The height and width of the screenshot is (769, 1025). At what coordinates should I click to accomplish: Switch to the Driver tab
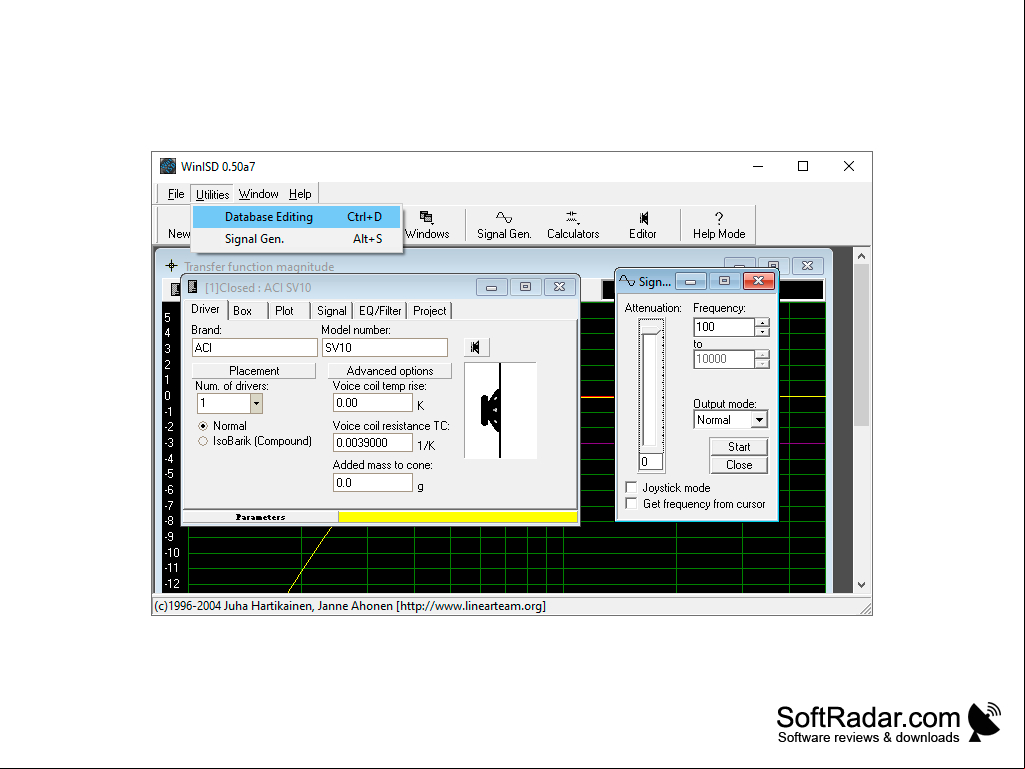point(205,309)
